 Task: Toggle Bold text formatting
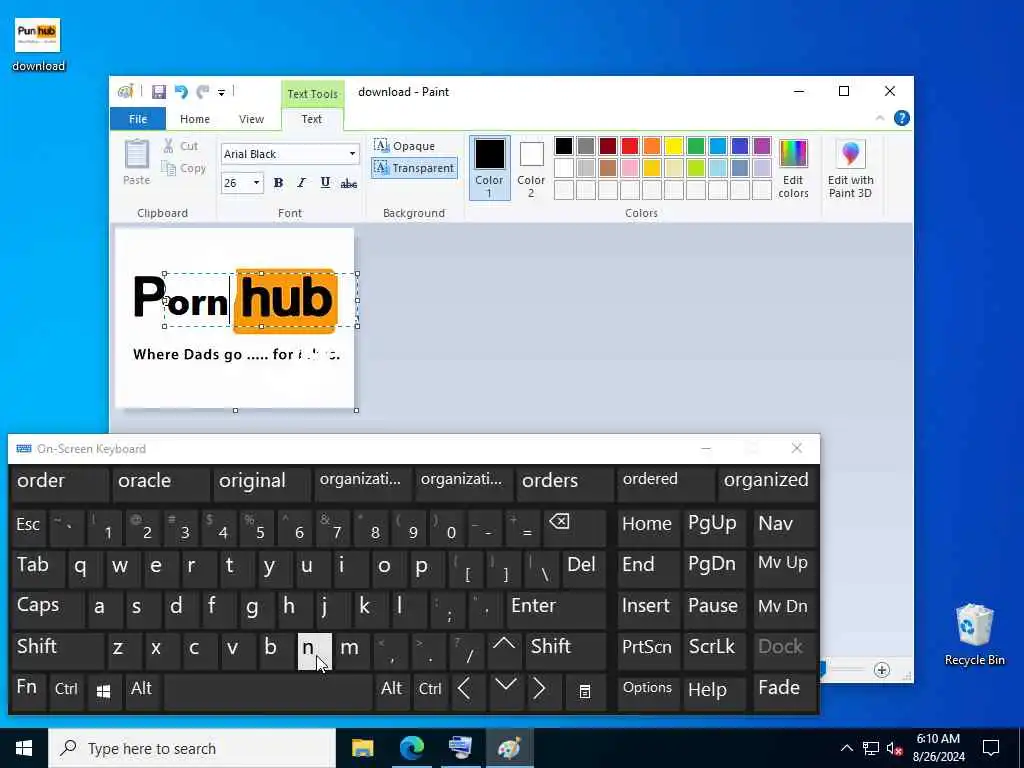pos(278,183)
